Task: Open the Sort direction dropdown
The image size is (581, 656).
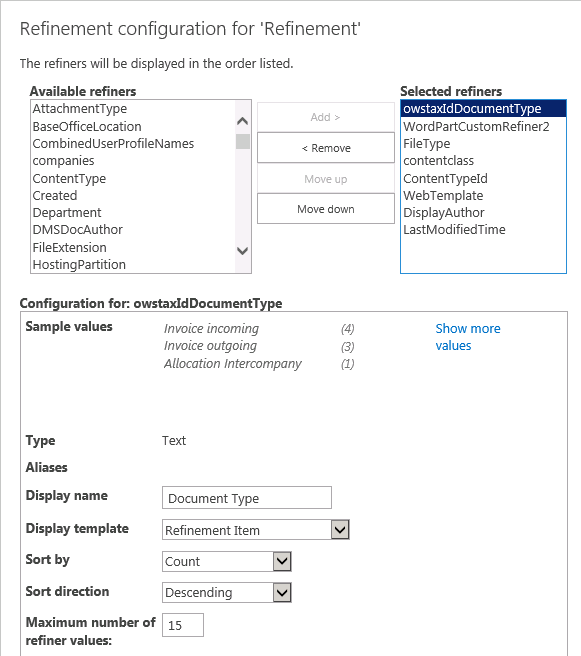Action: click(x=227, y=592)
